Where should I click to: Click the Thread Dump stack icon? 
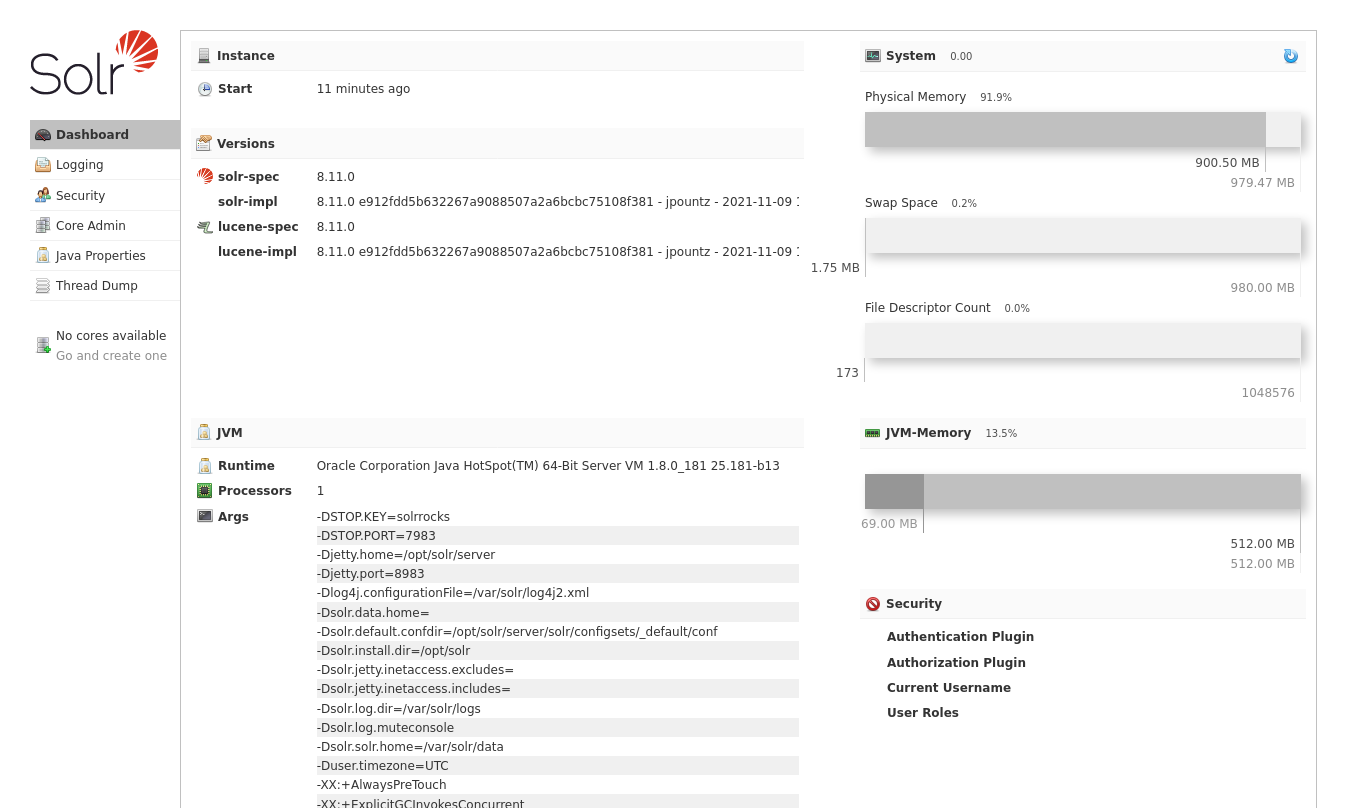coord(43,286)
